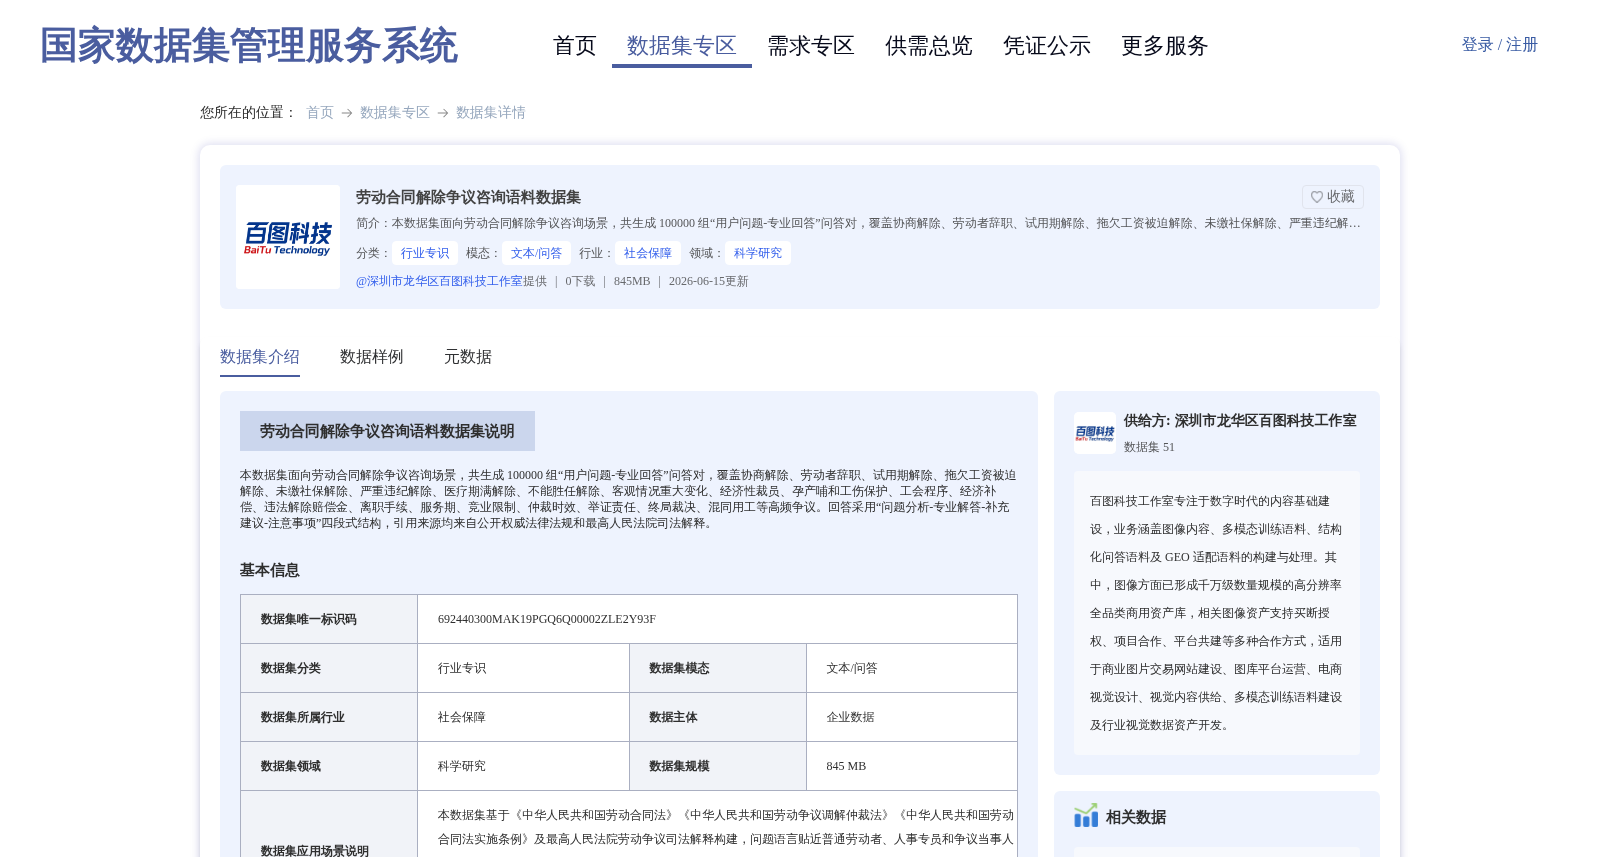The height and width of the screenshot is (857, 1600).
Task: Click the 社会保障 table cell value
Action: click(x=462, y=717)
